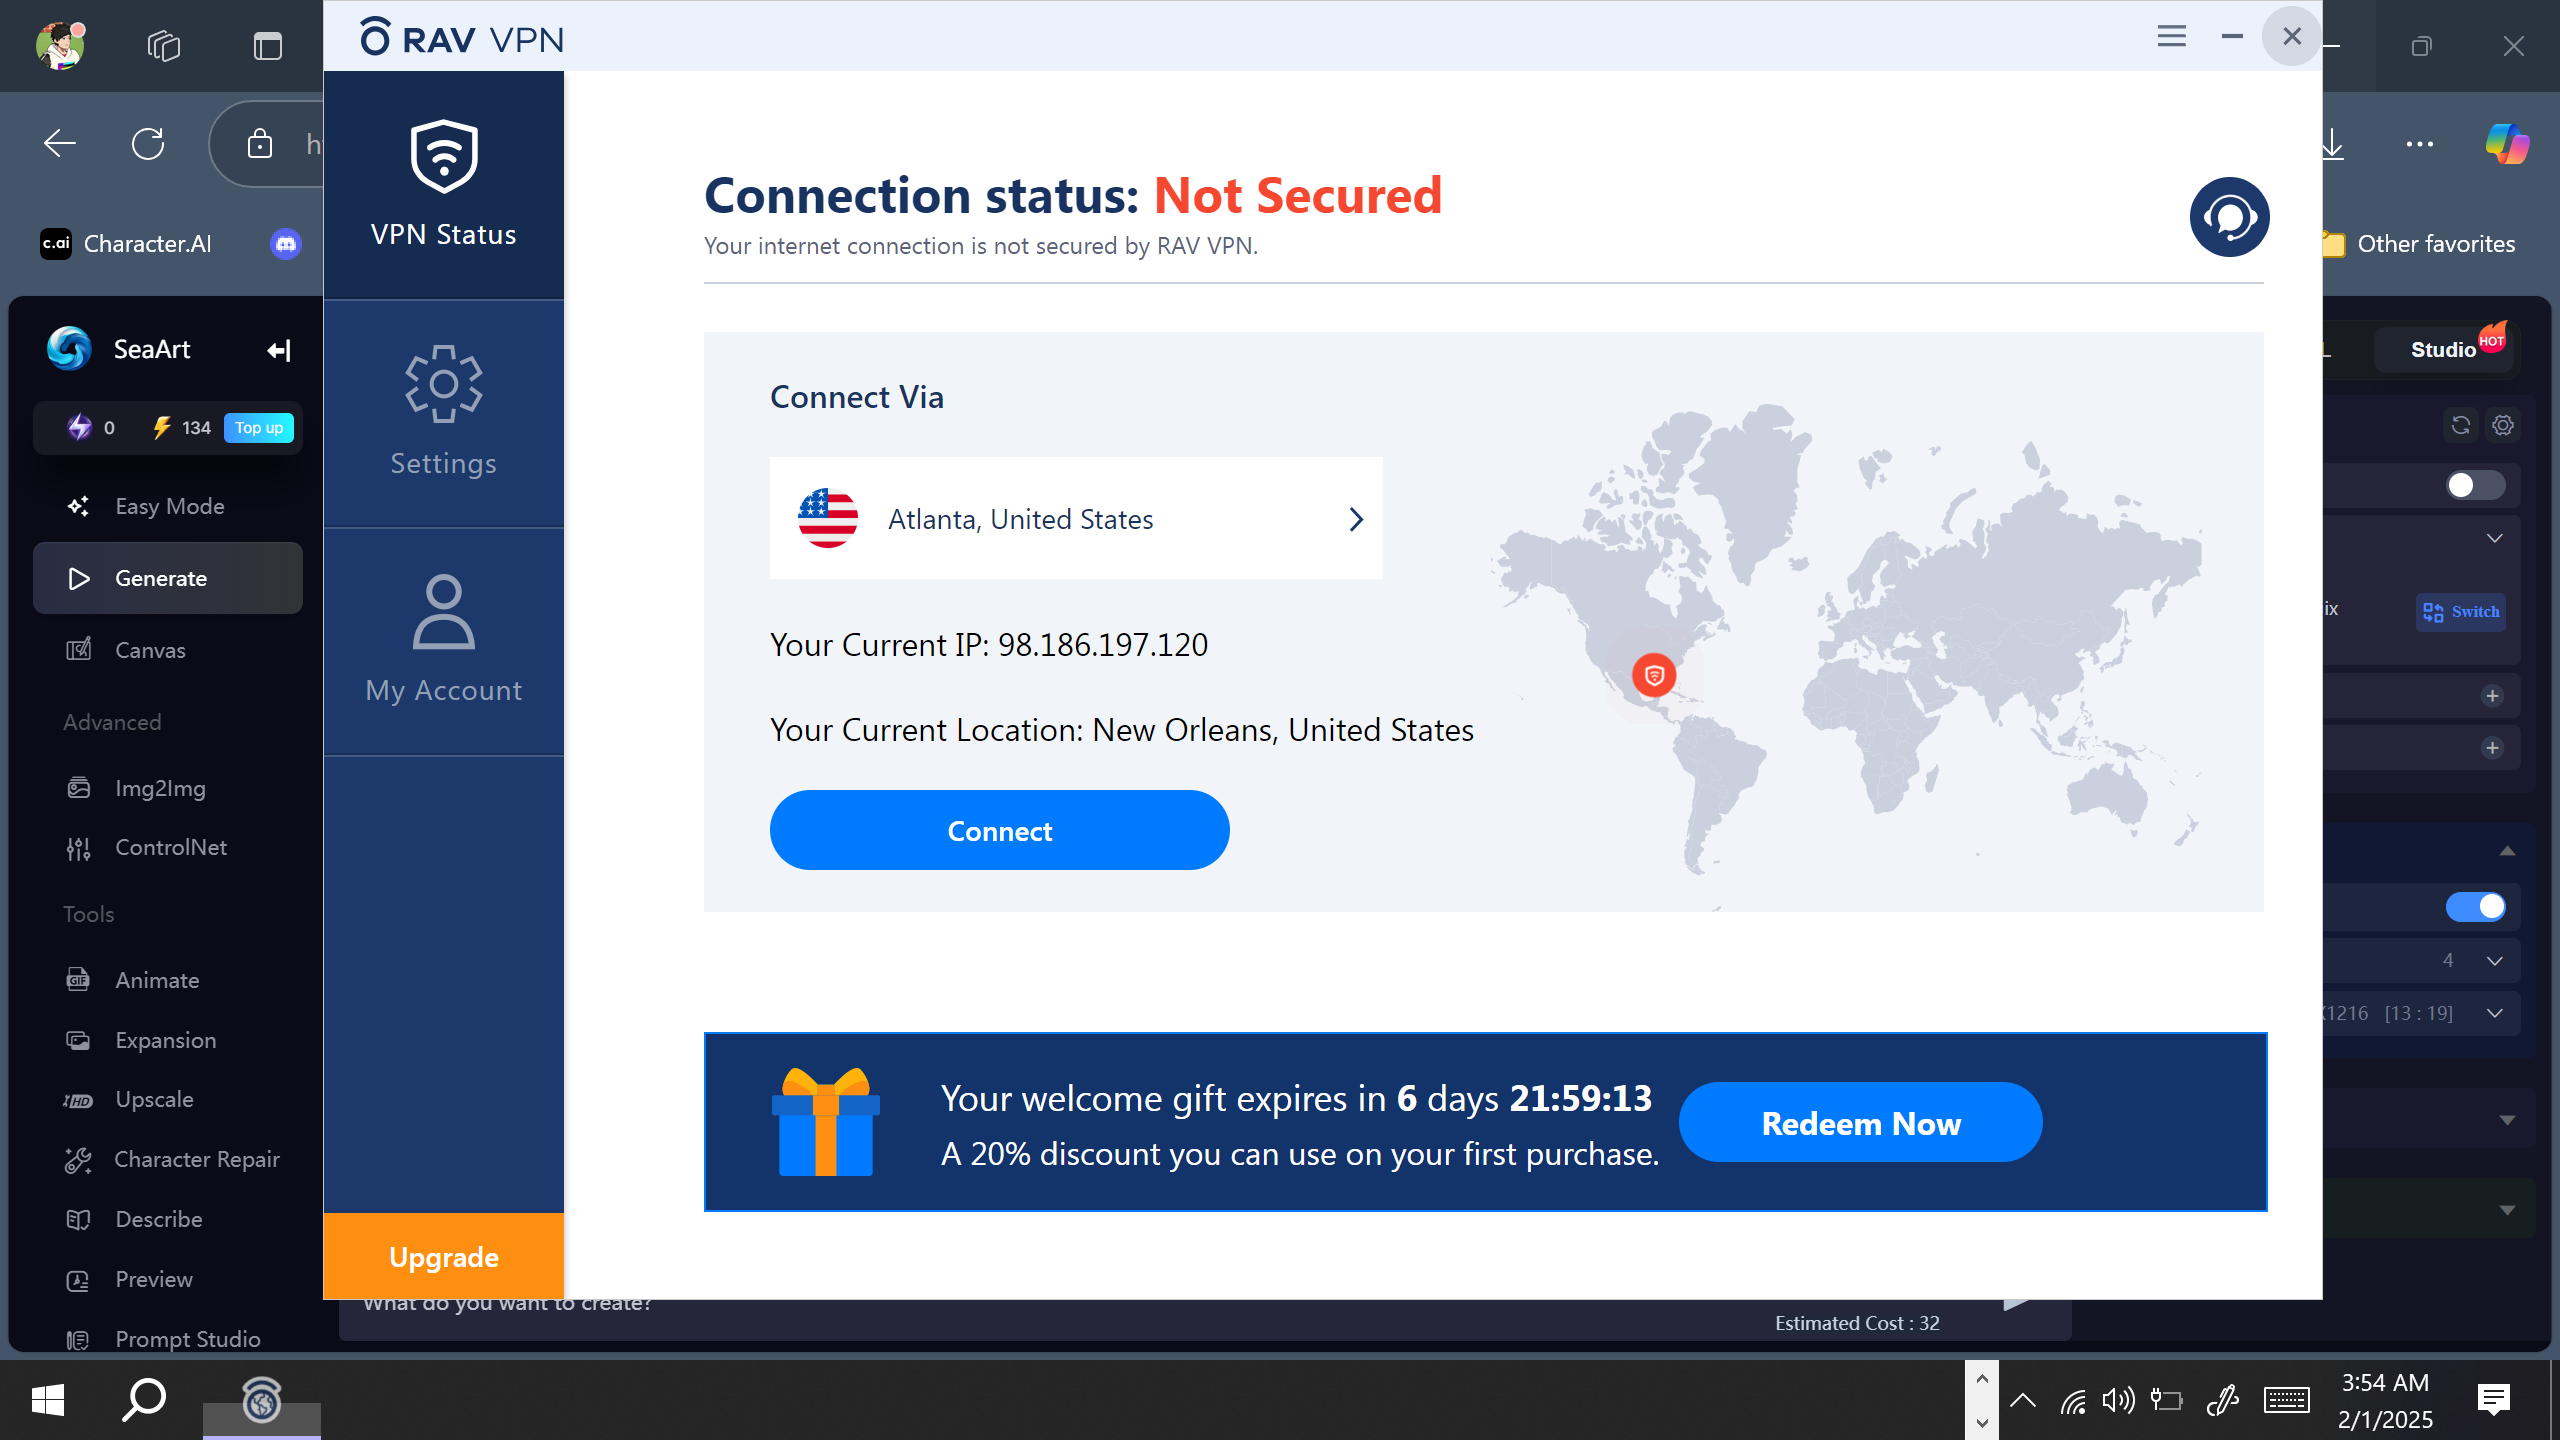
Task: Open the Atlanta, United States server selector
Action: 1075,519
